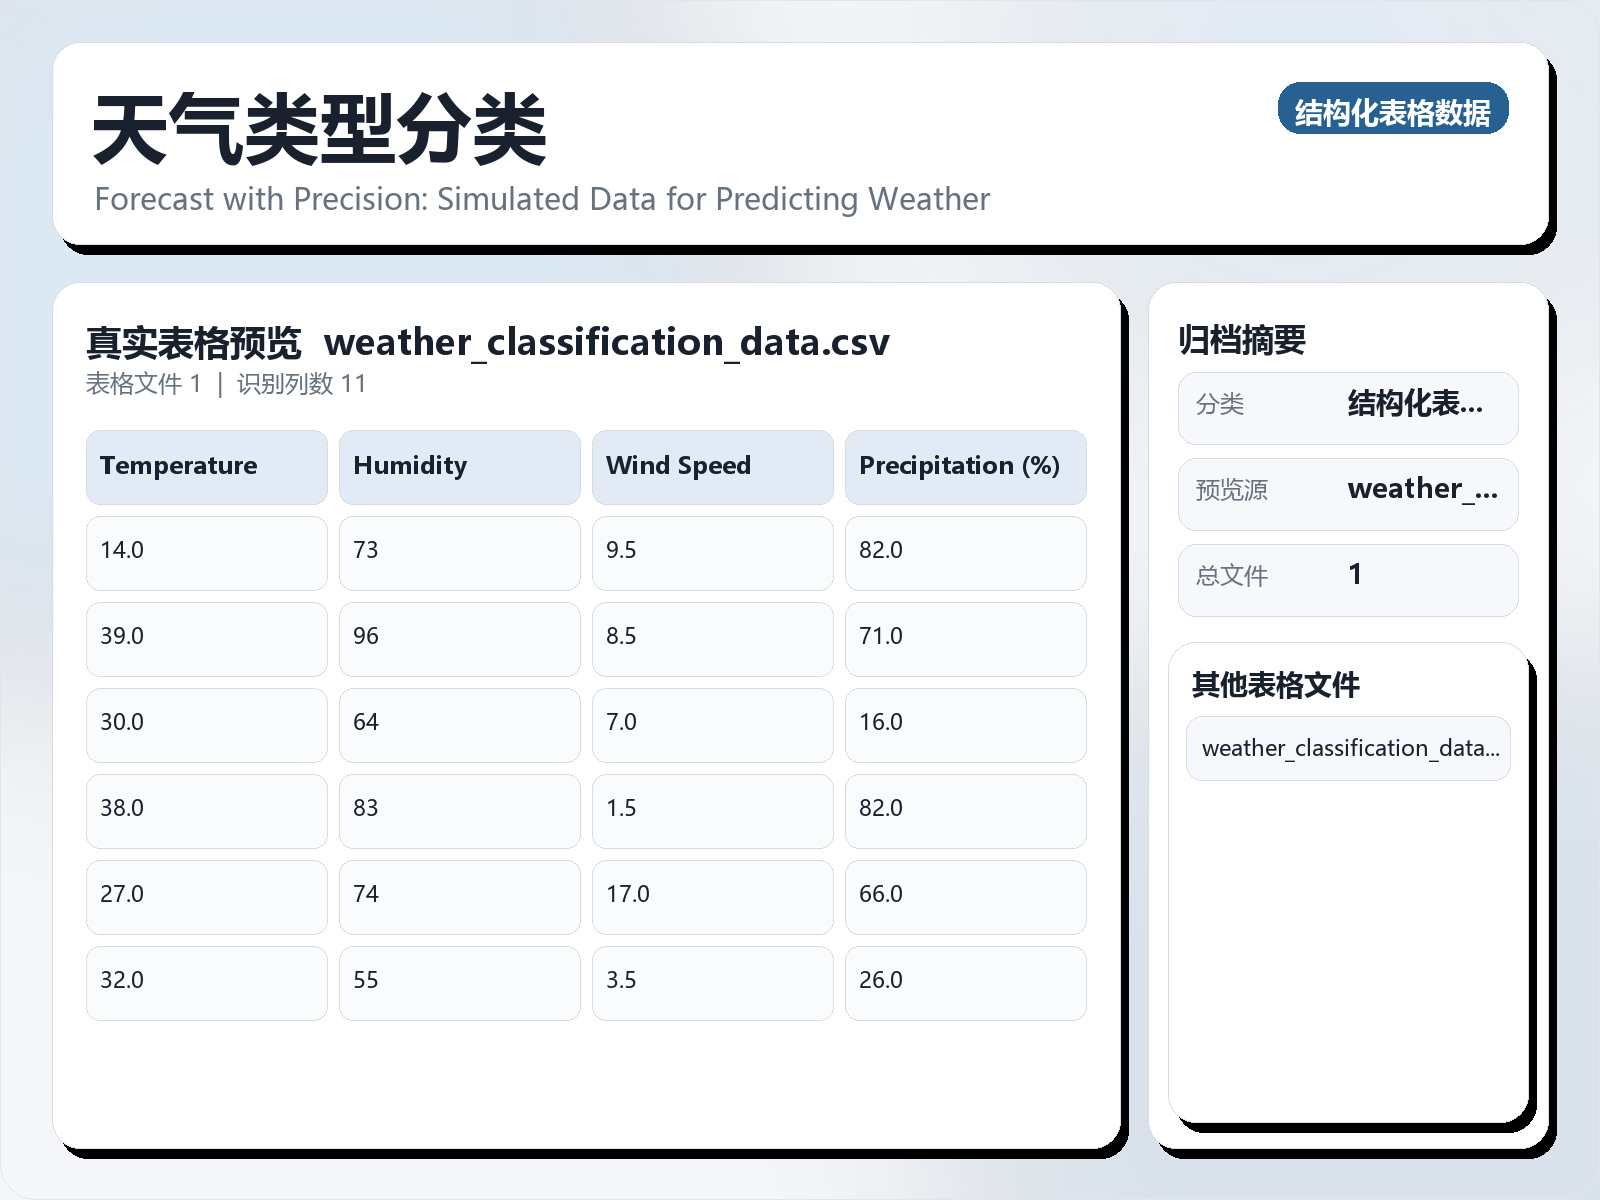Image resolution: width=1600 pixels, height=1200 pixels.
Task: Click the 结构化表格数据 badge
Action: (1392, 109)
